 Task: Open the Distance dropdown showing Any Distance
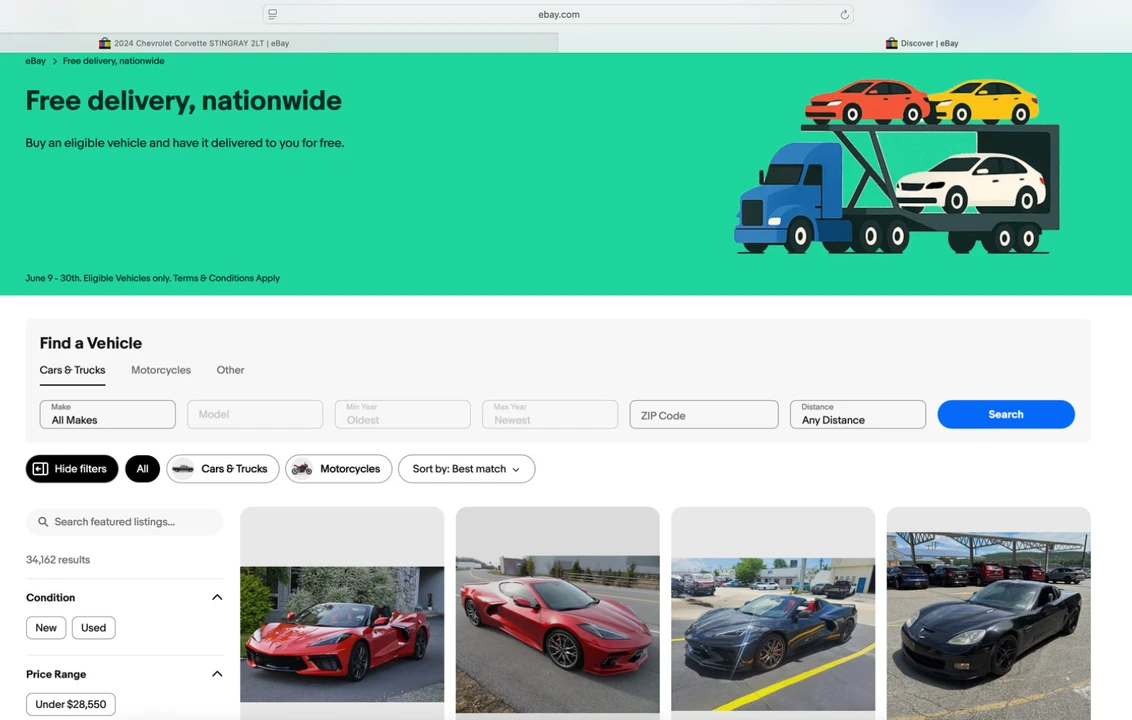click(x=858, y=415)
